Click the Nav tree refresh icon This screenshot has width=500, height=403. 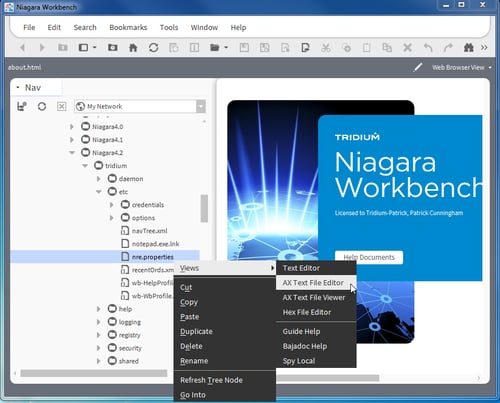pos(42,107)
